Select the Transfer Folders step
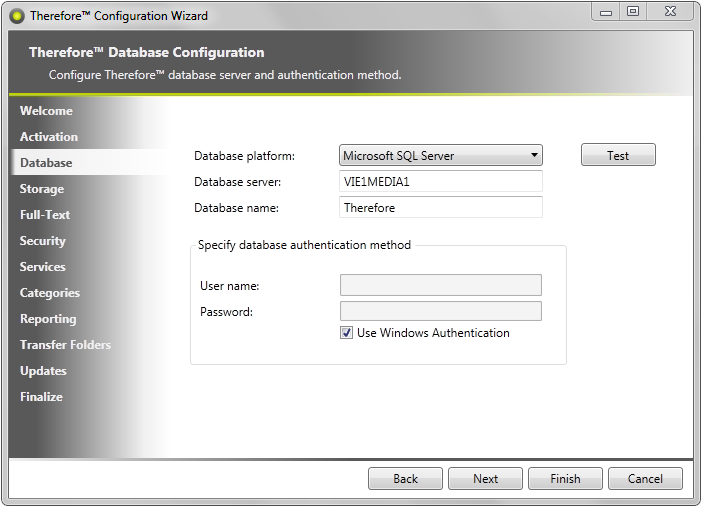The height and width of the screenshot is (507, 702). click(x=65, y=344)
